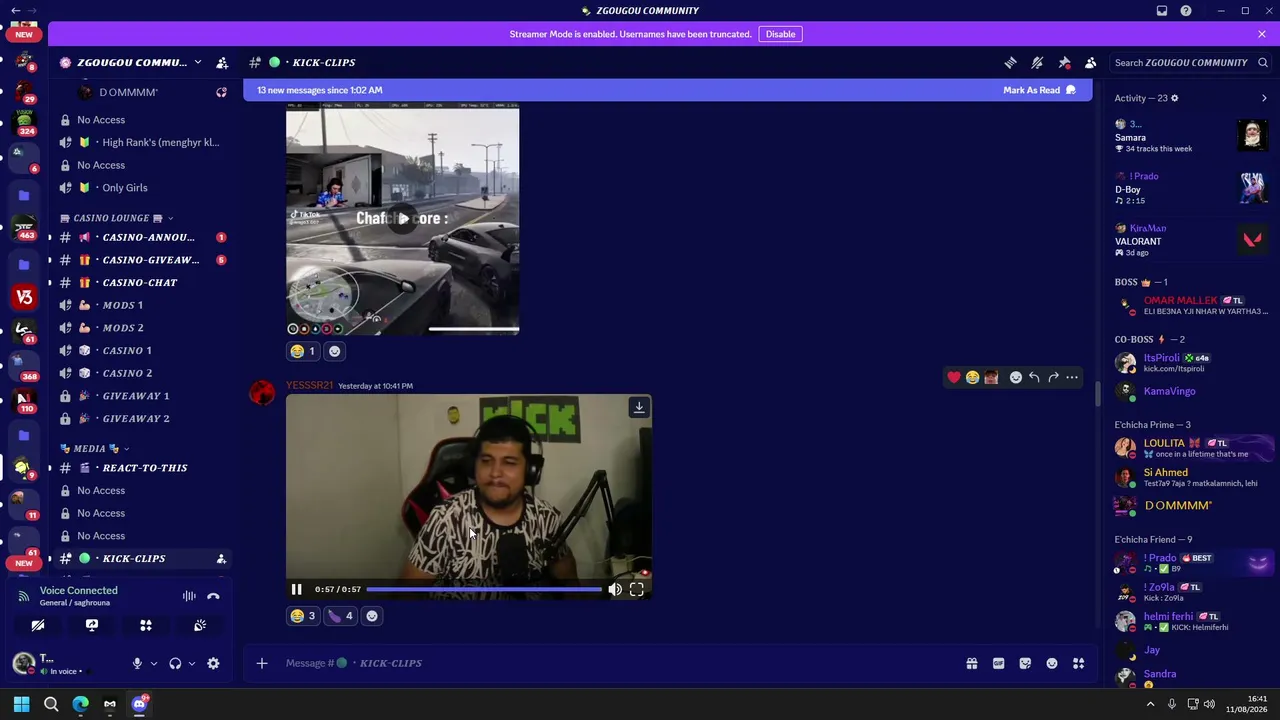Toggle the eggplant reaction with count 4
This screenshot has width=1280, height=720.
341,616
